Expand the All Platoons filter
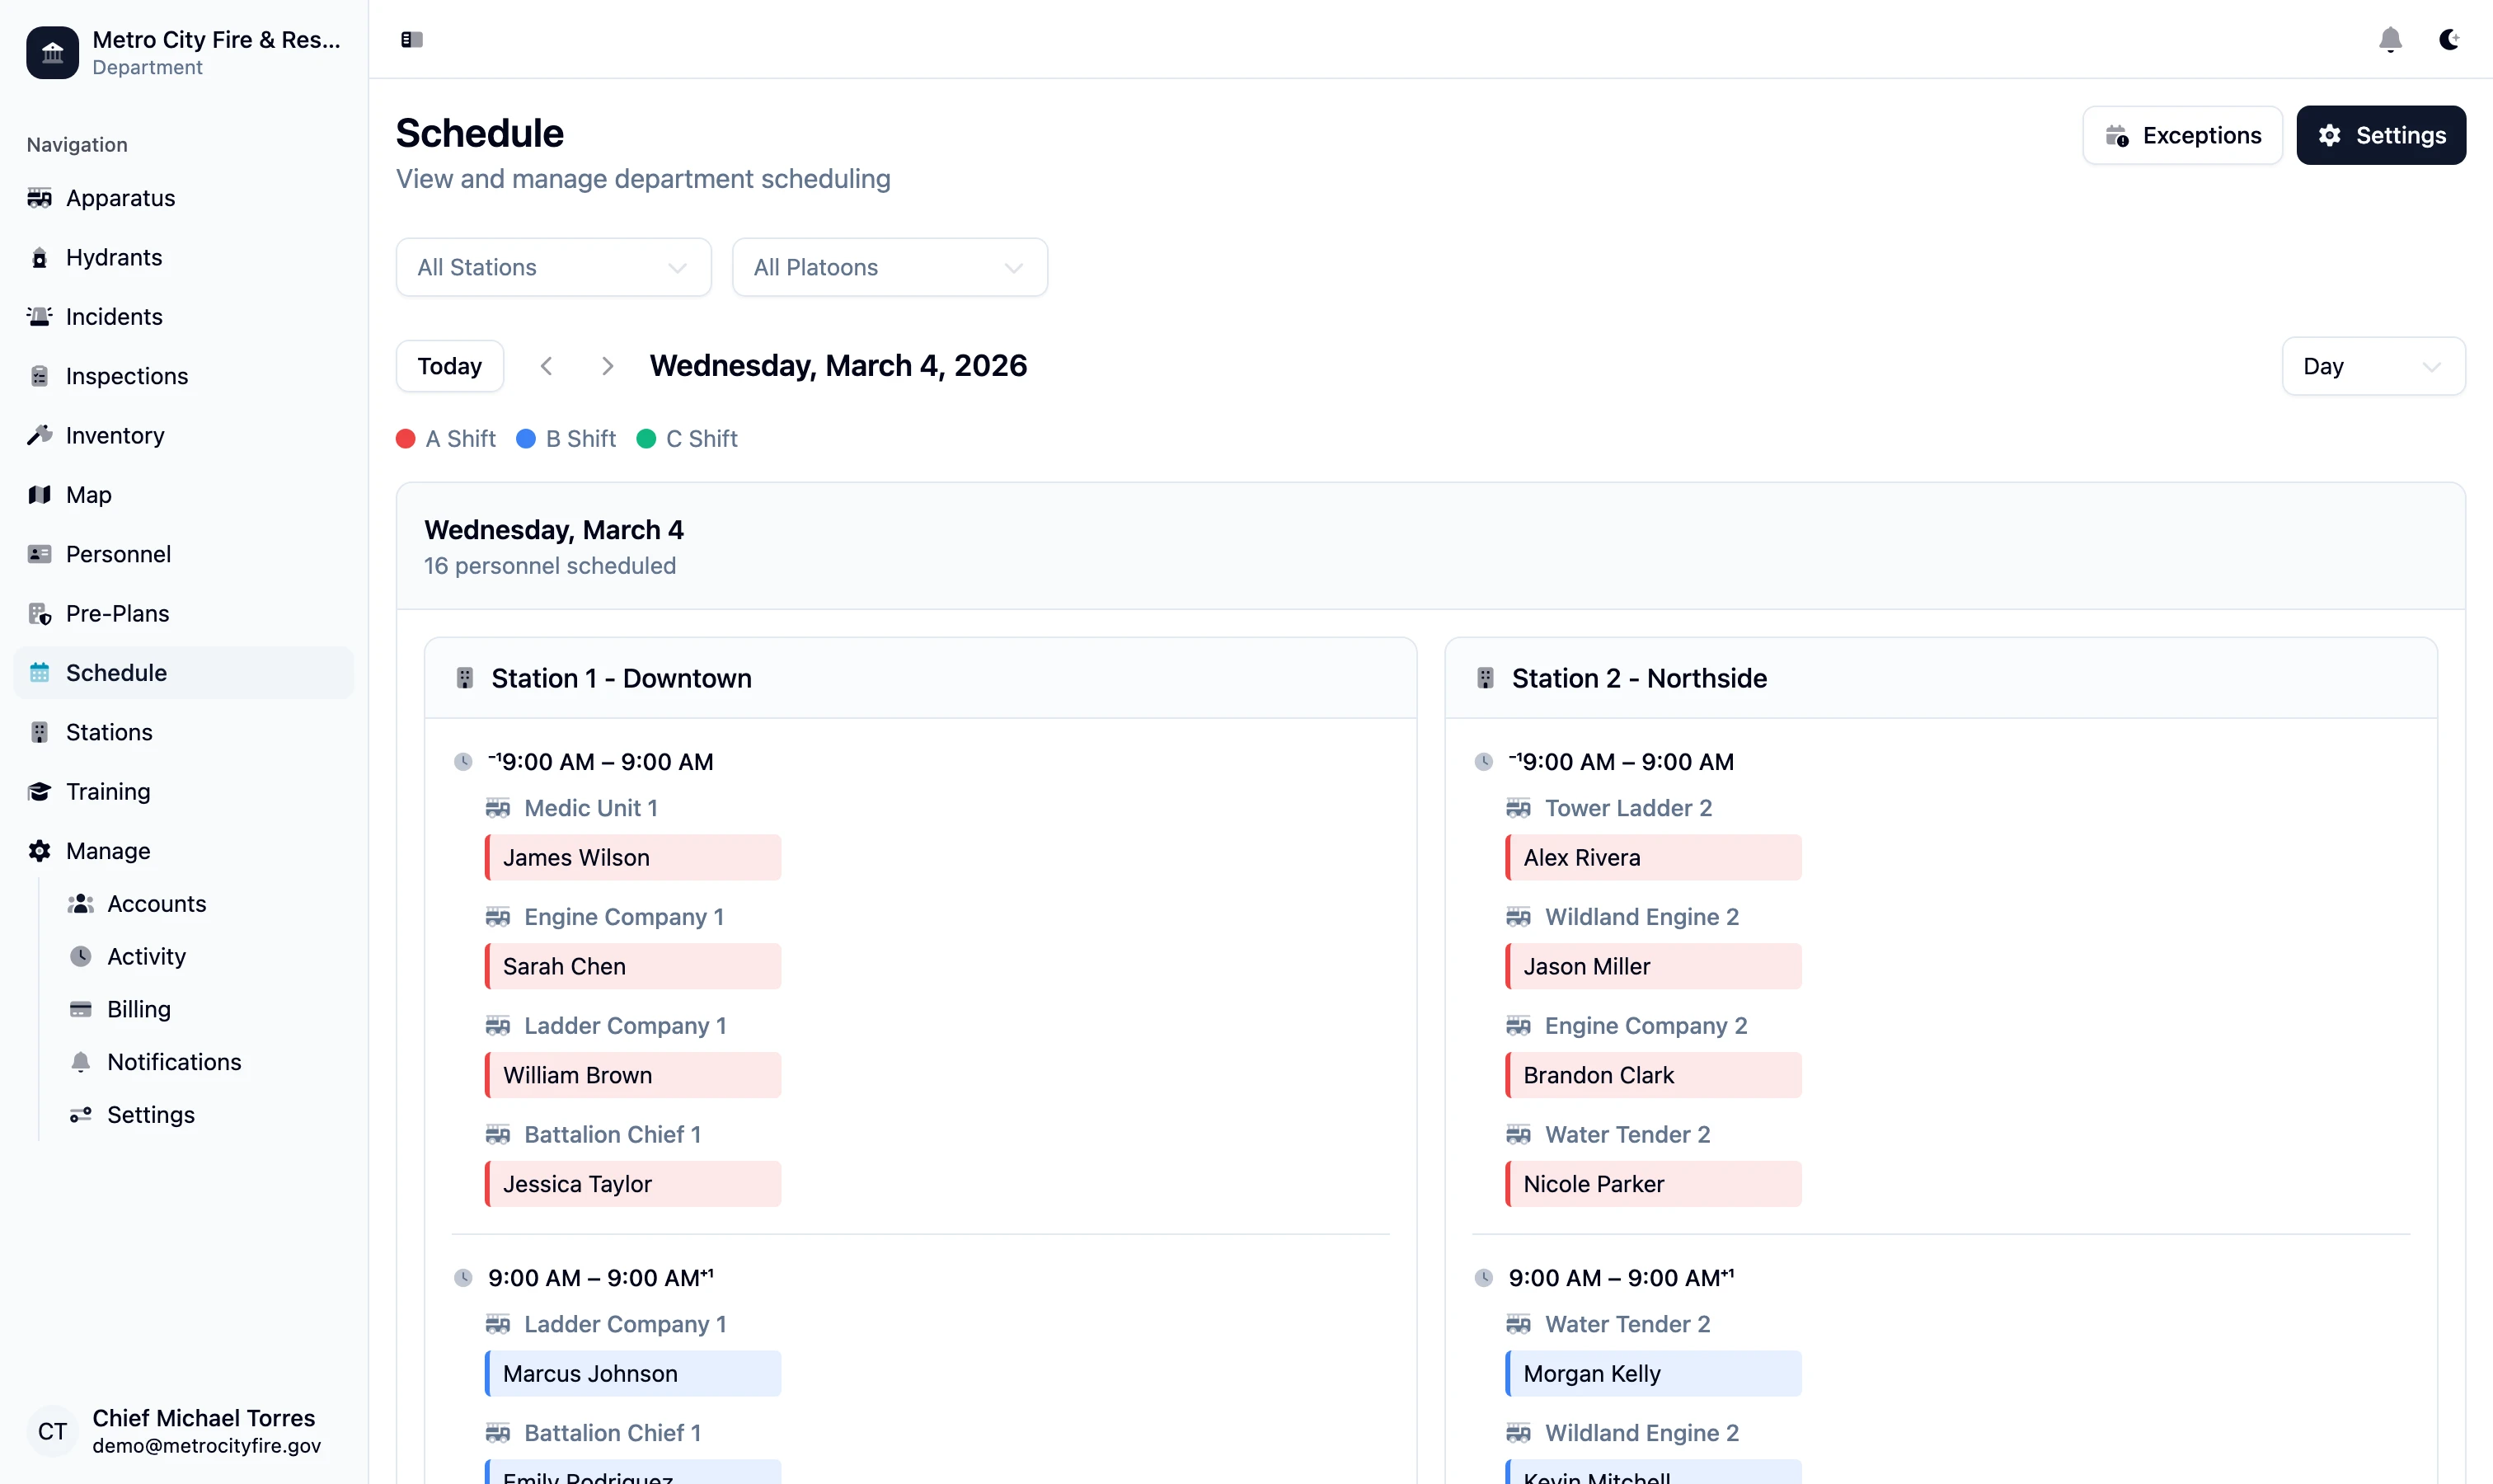 (x=889, y=267)
